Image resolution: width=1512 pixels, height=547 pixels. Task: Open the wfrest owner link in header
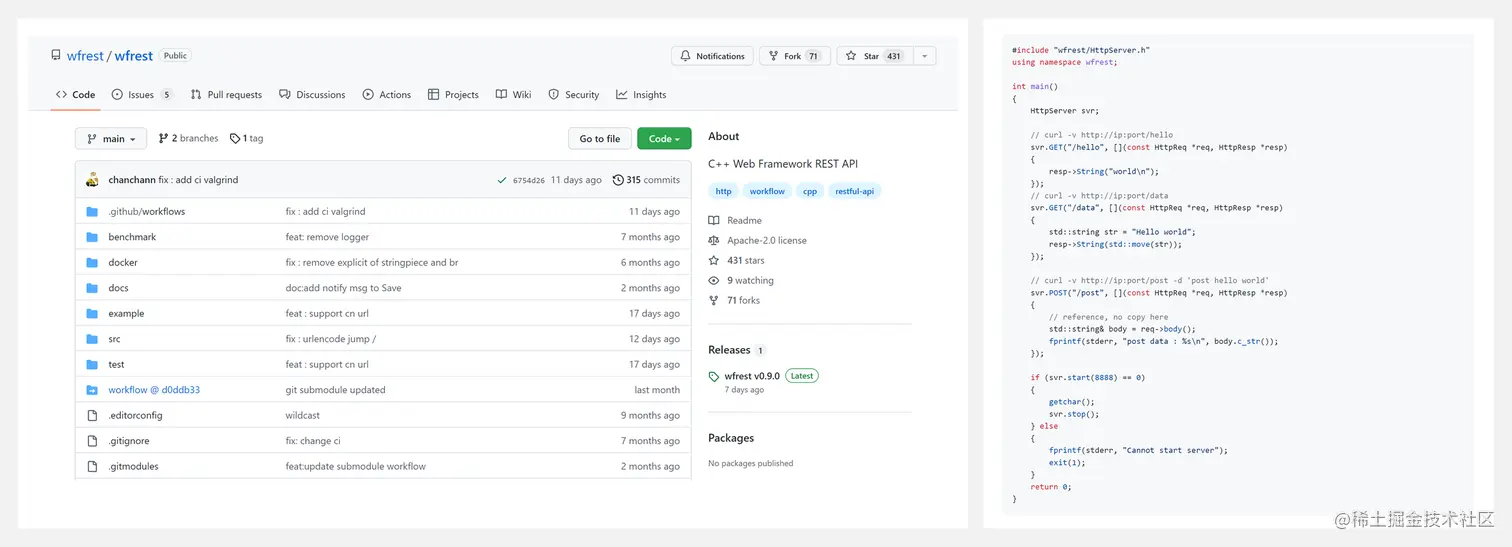click(85, 56)
